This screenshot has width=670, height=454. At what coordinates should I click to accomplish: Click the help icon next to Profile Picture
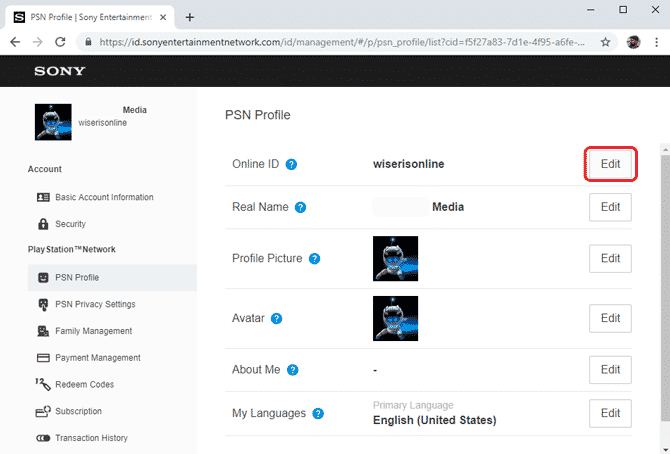[x=314, y=259]
